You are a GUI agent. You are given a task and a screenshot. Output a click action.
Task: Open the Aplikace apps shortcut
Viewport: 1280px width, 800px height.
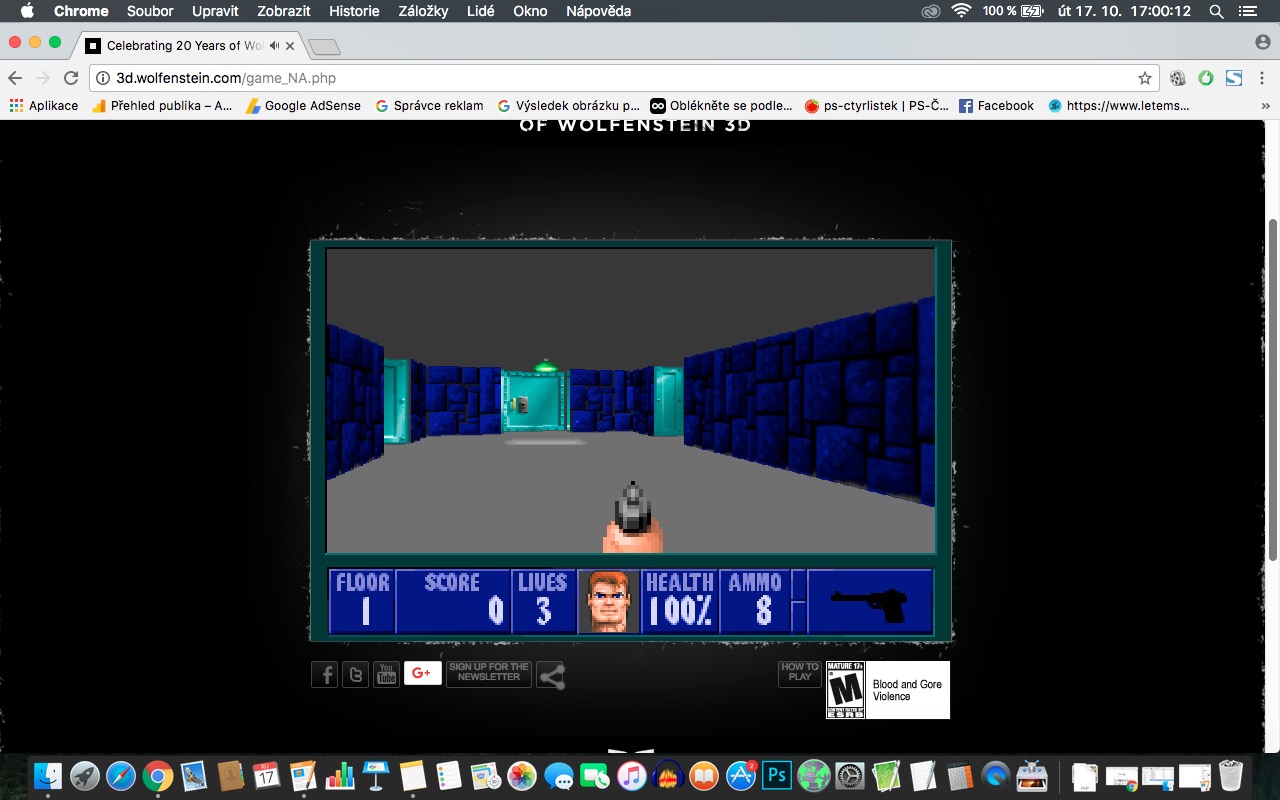pyautogui.click(x=44, y=106)
